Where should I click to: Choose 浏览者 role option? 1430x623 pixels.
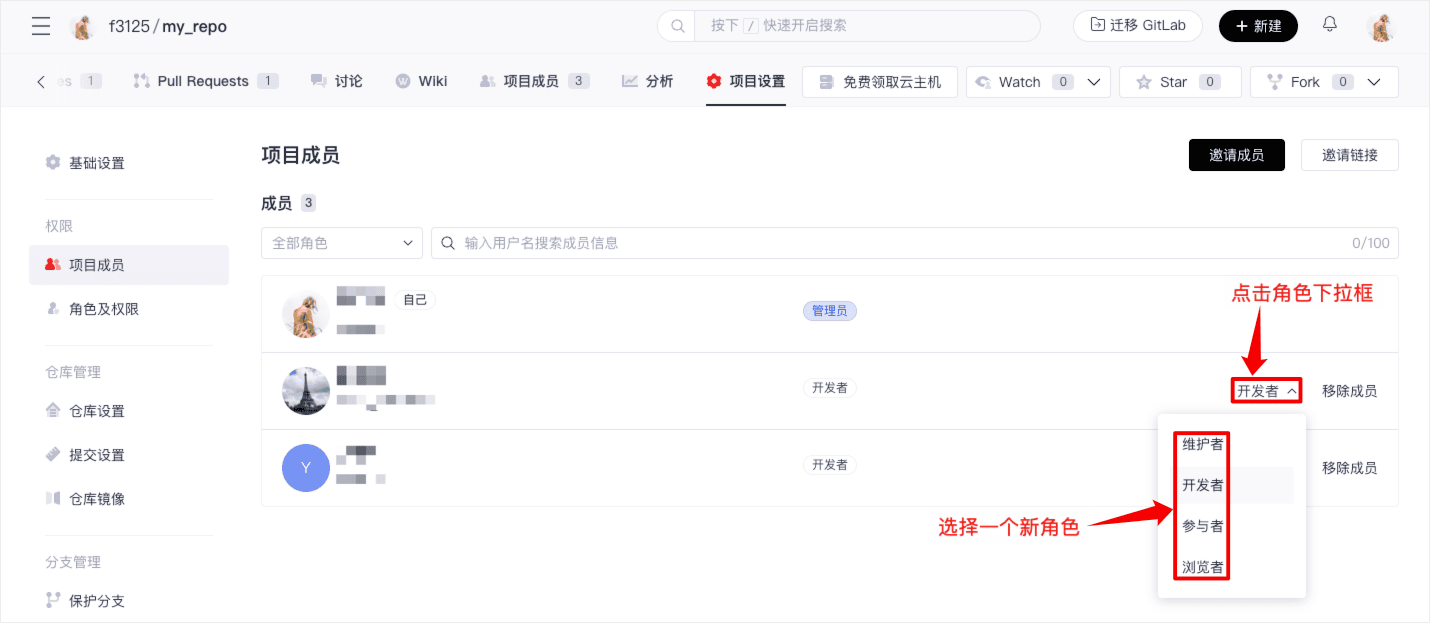point(1202,567)
